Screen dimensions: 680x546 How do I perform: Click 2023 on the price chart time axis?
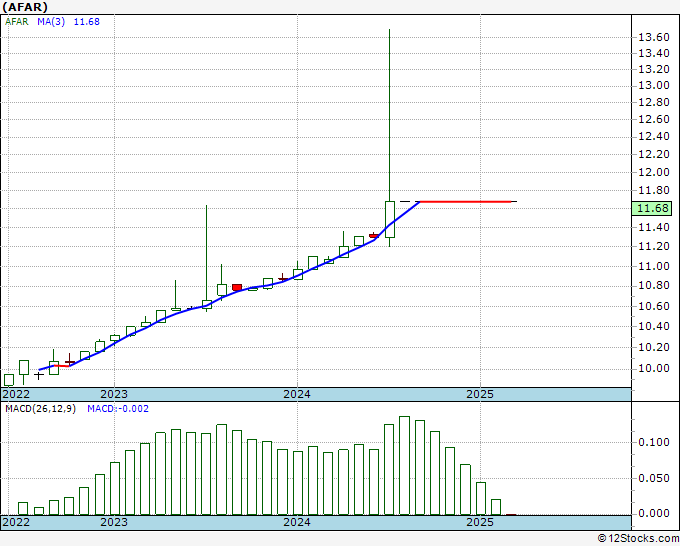113,393
